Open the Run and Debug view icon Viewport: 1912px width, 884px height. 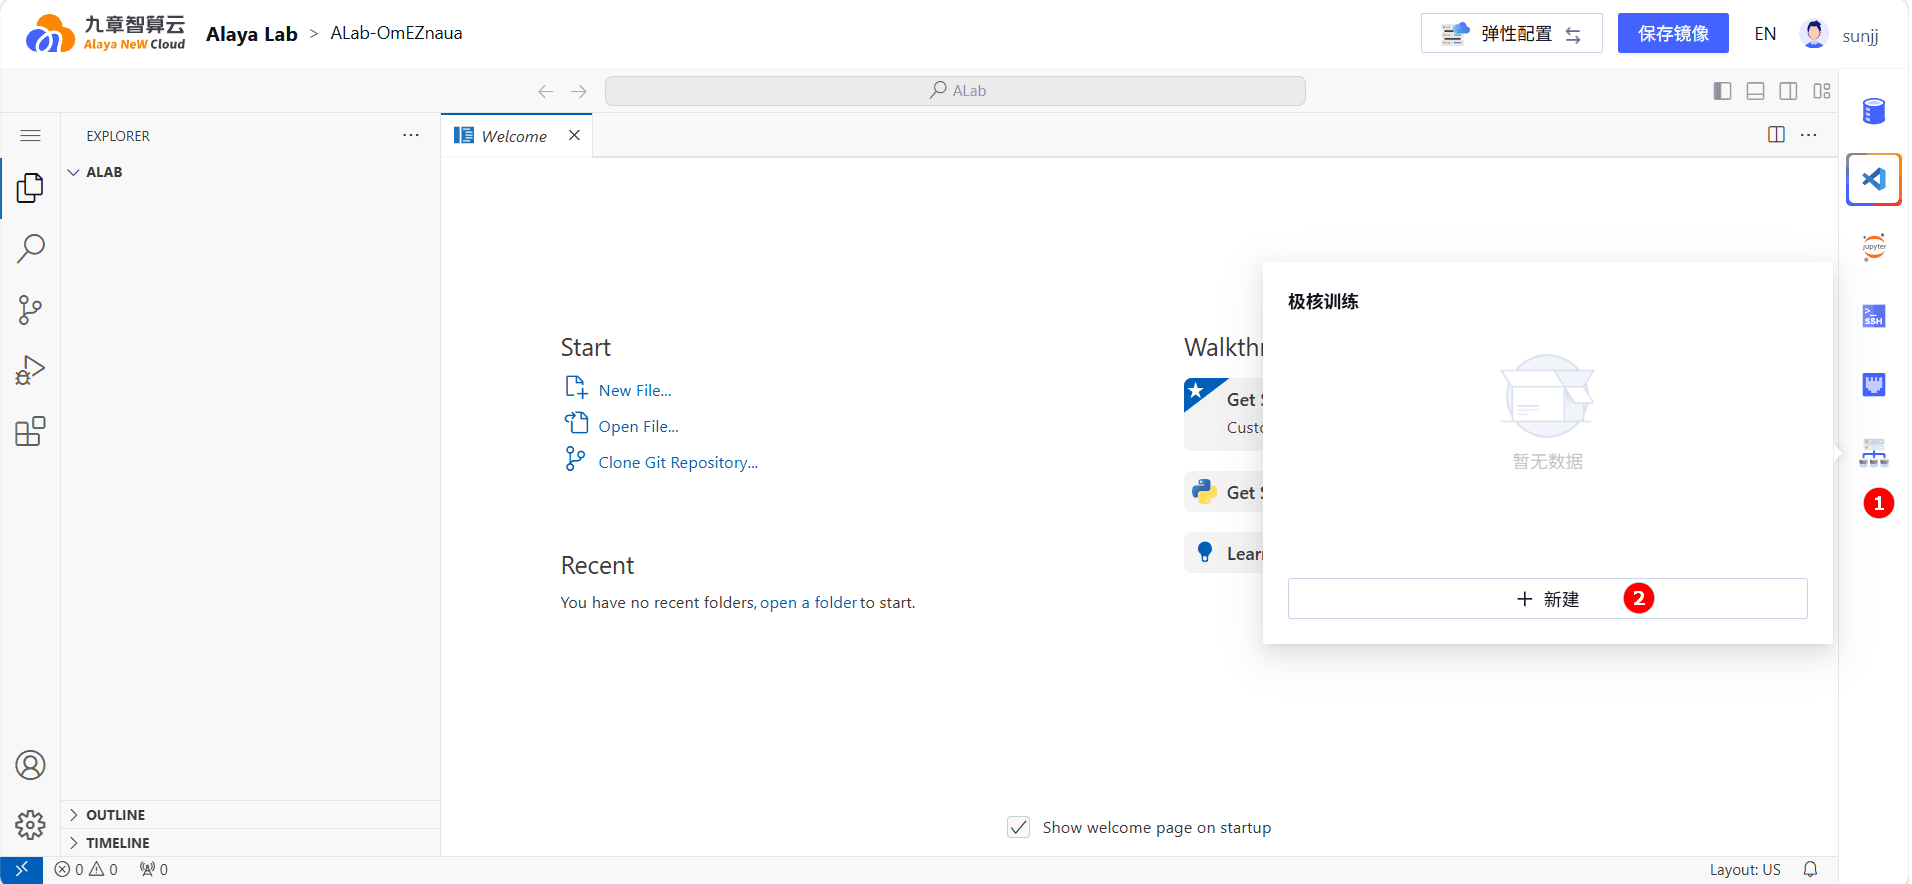click(x=30, y=371)
